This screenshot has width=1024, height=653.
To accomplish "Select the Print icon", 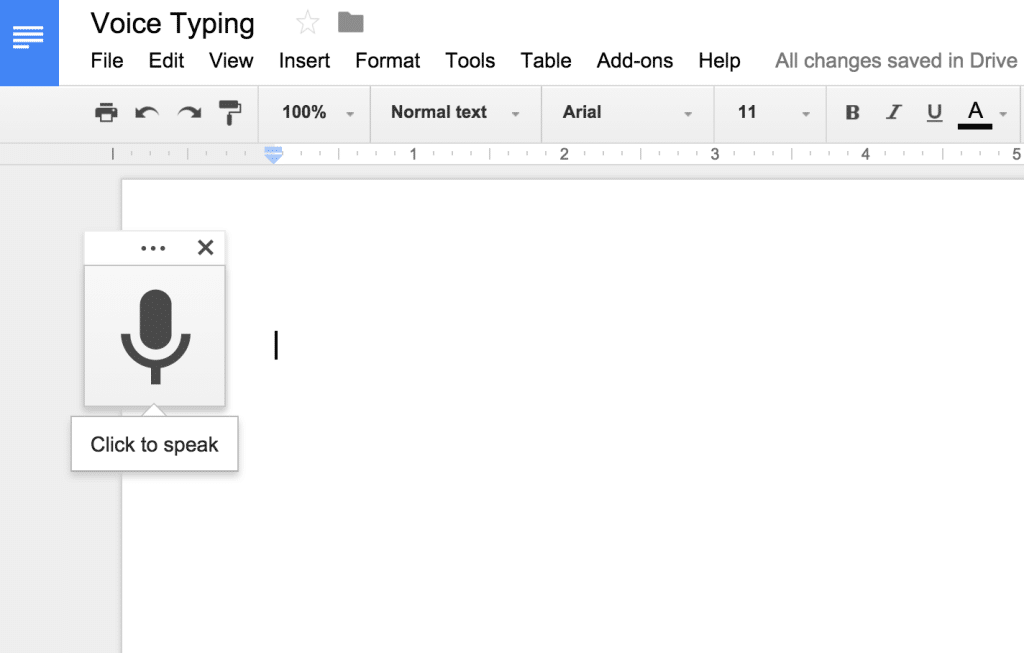I will tap(105, 112).
